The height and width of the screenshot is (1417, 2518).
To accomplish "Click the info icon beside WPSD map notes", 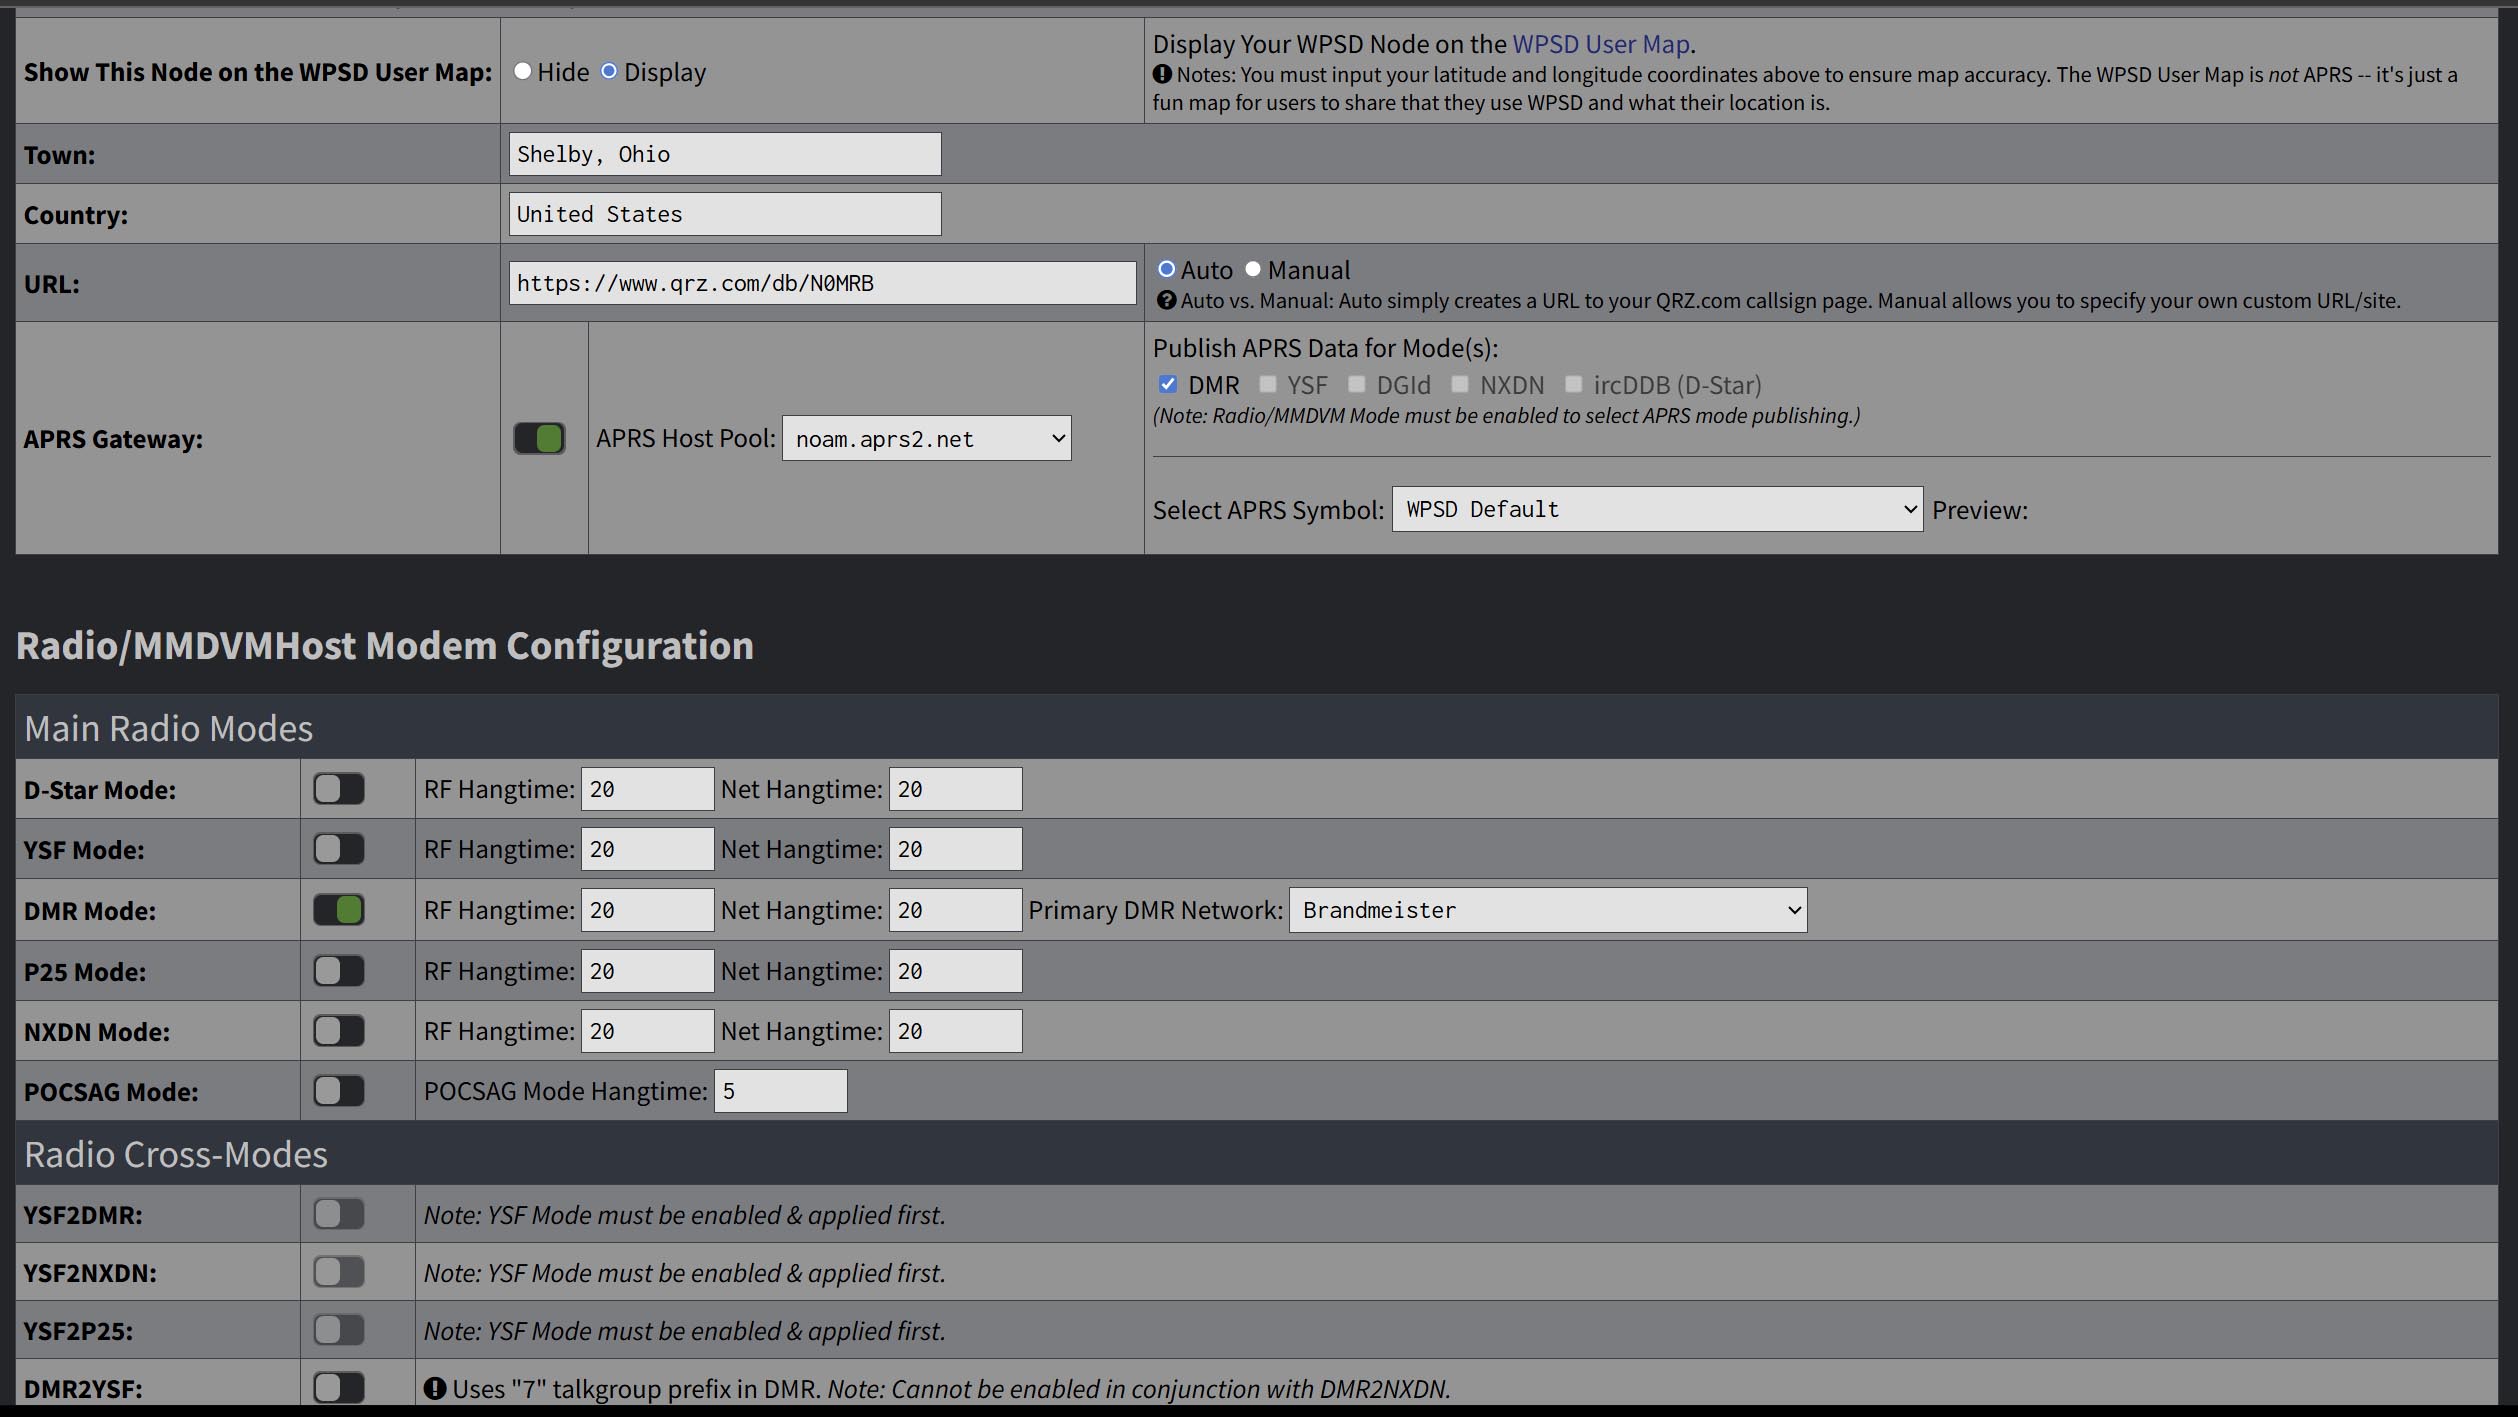I will tap(1162, 74).
